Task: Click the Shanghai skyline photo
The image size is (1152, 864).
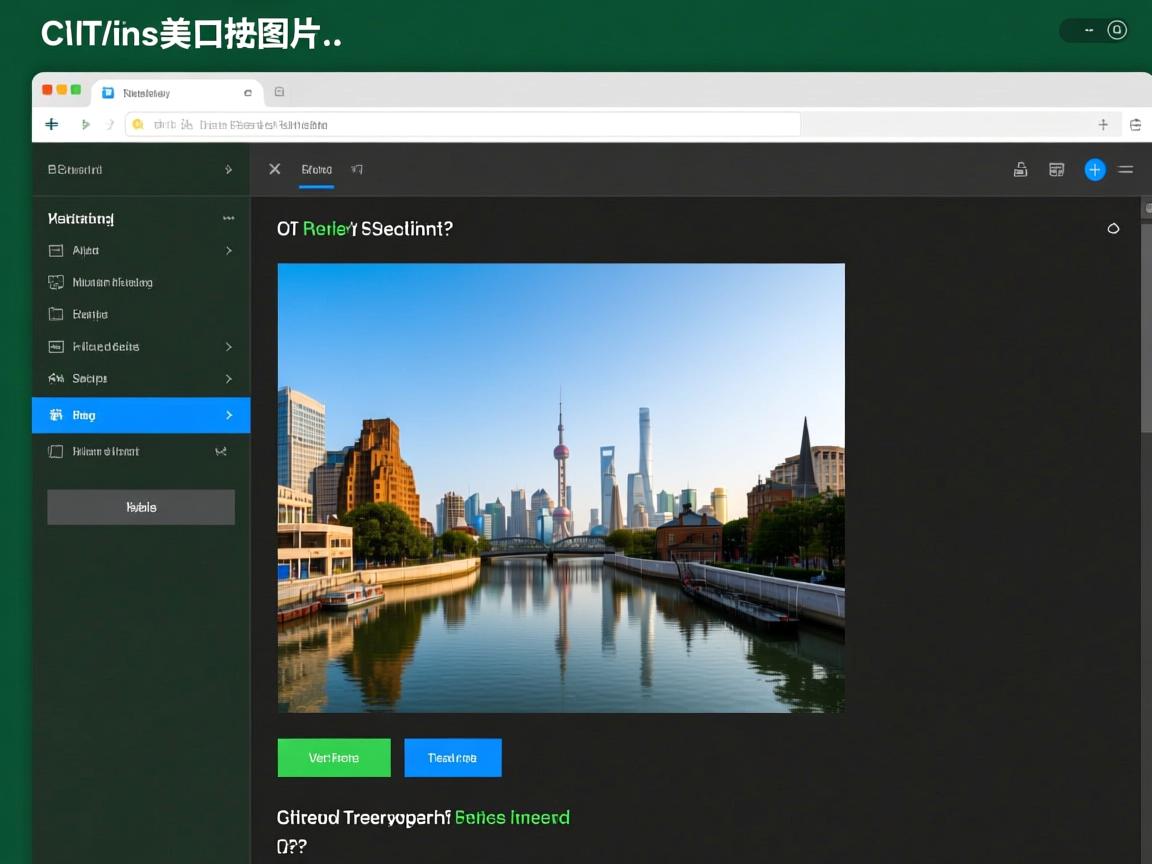Action: [x=561, y=488]
